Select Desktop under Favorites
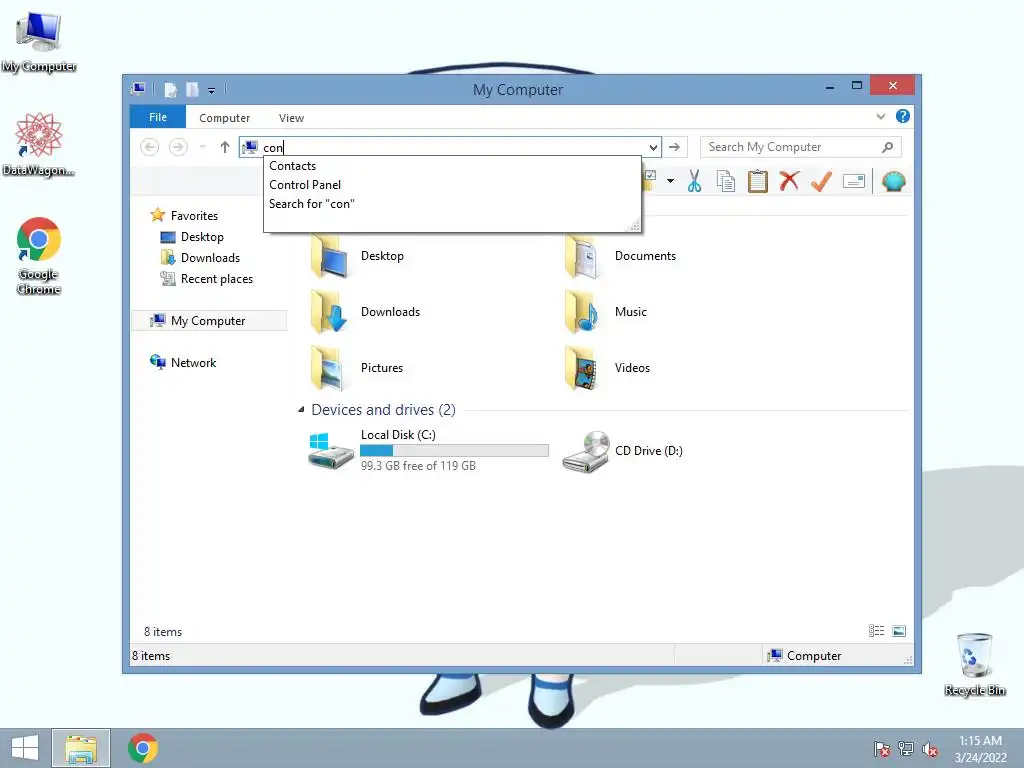The image size is (1024, 768). click(x=202, y=236)
